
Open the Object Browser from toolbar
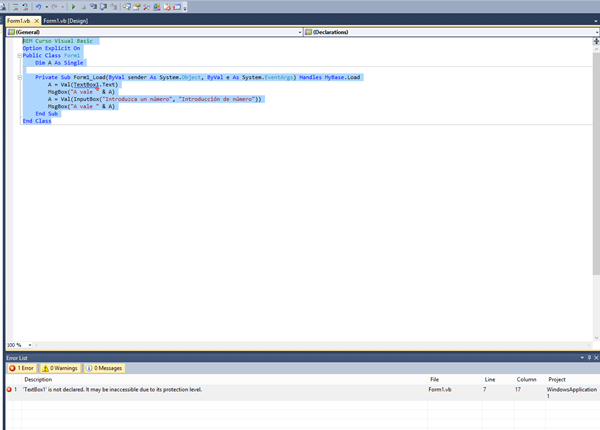click(157, 7)
